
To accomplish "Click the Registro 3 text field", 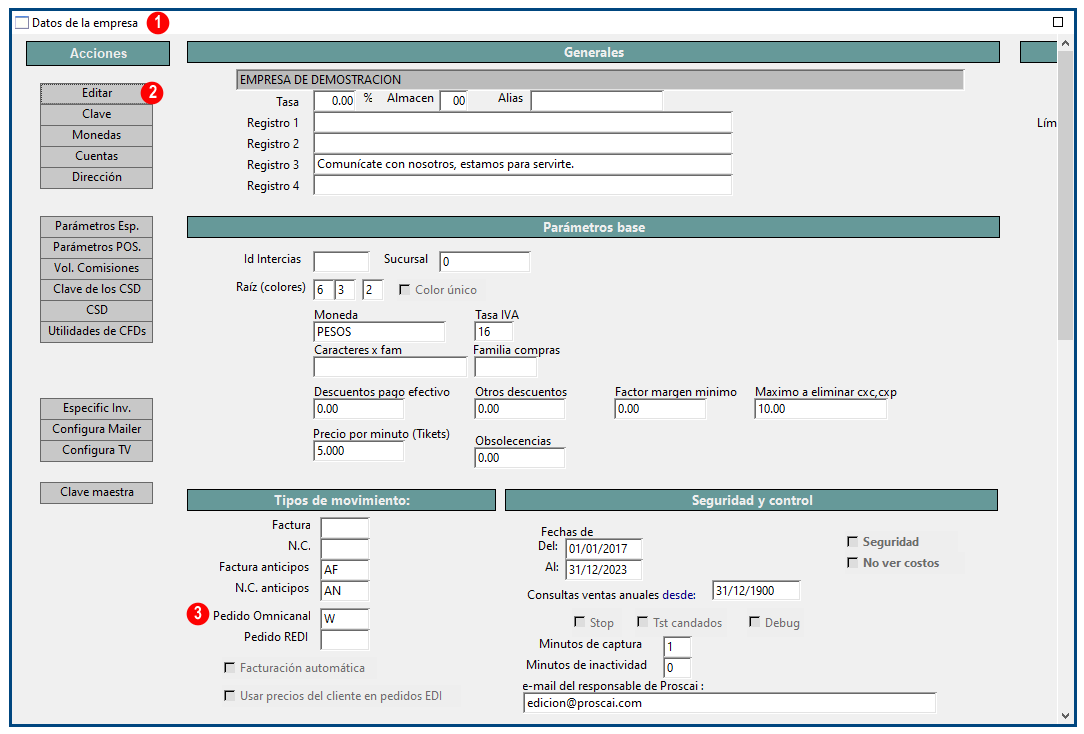I will click(523, 164).
